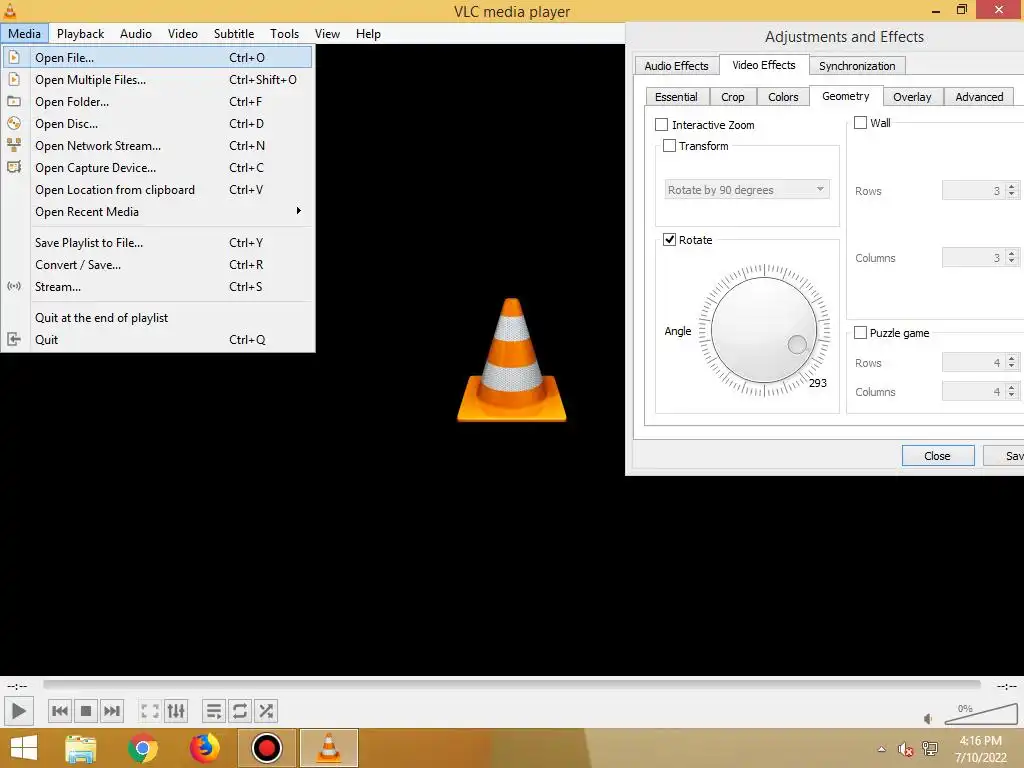Open File Explorer from taskbar
The width and height of the screenshot is (1024, 768).
coord(81,748)
